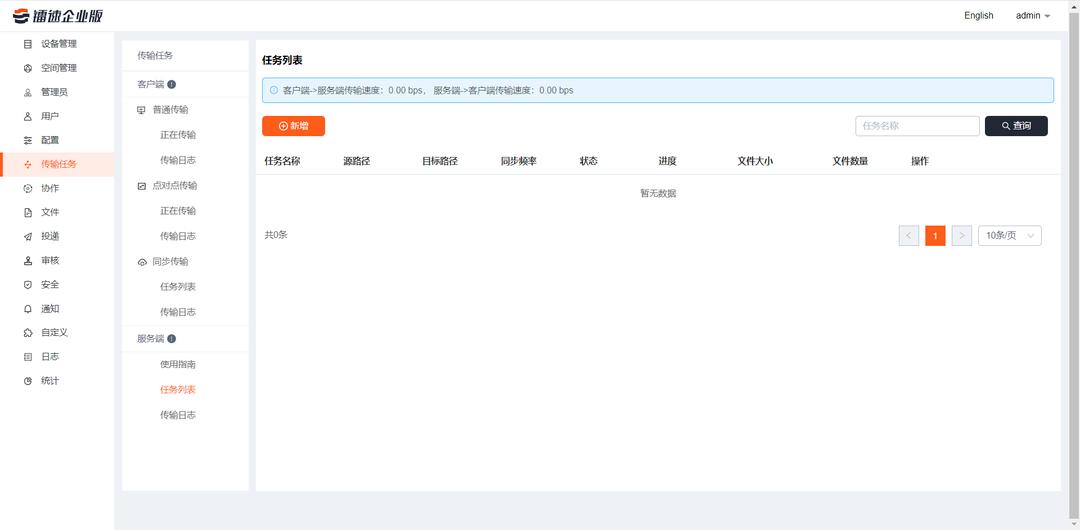Viewport: 1080px width, 530px height.
Task: Open the 10条/页 page size dropdown
Action: [x=1009, y=236]
